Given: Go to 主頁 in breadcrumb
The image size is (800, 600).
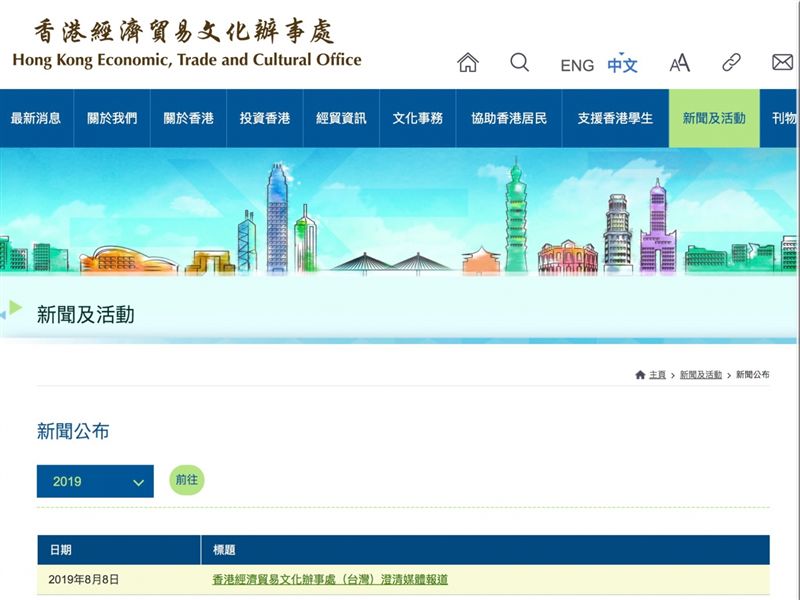Looking at the screenshot, I should click(x=657, y=375).
